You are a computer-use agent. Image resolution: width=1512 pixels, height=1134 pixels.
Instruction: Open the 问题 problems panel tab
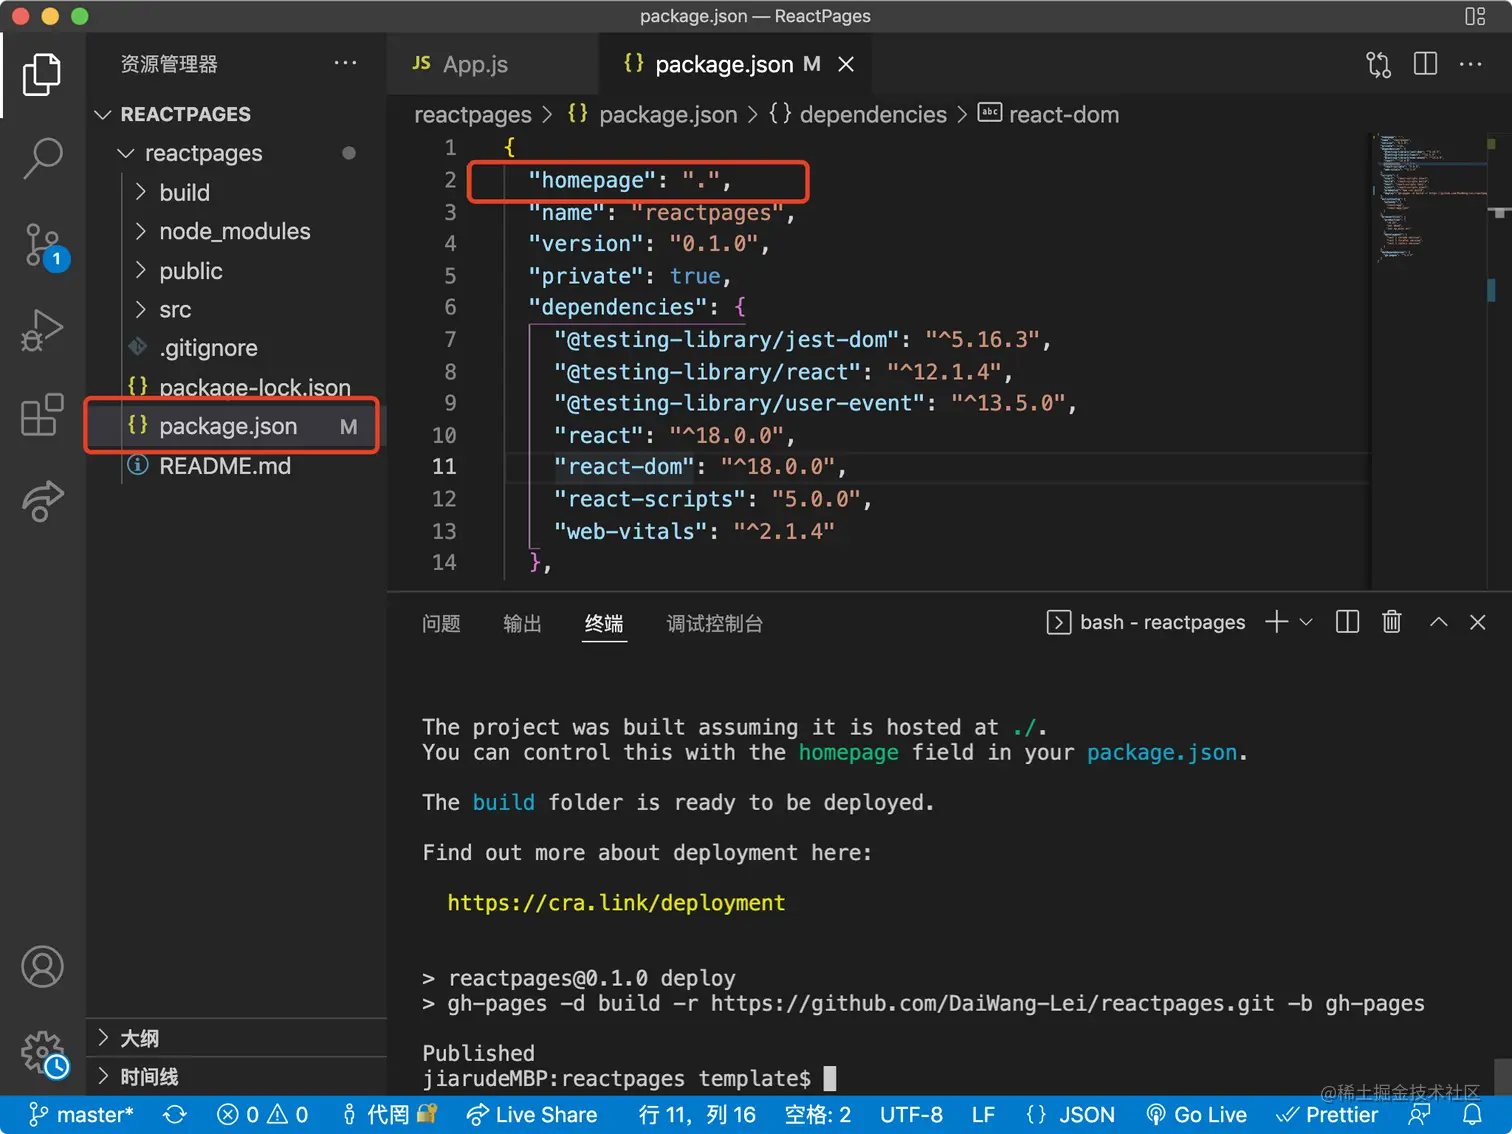tap(441, 623)
